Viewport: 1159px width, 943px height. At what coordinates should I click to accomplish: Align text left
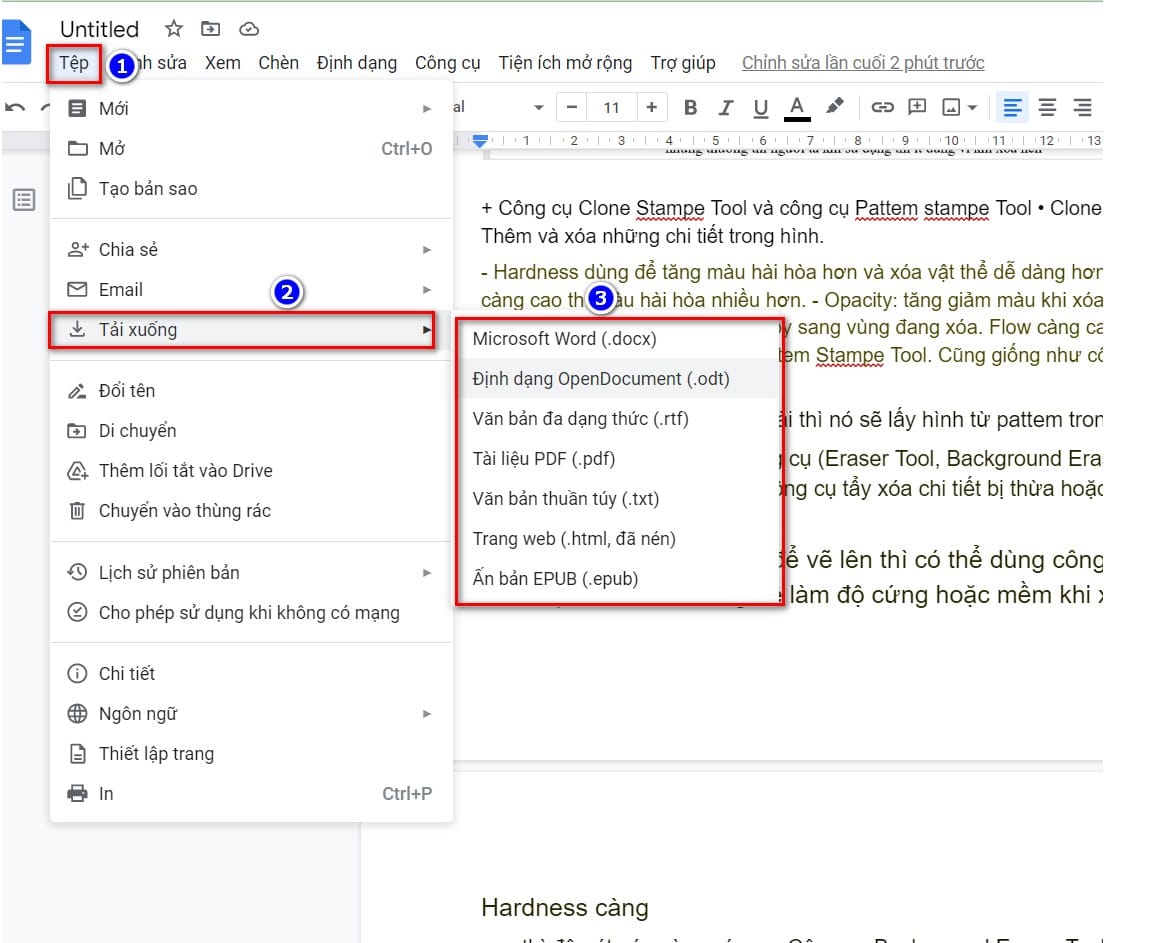point(1012,108)
